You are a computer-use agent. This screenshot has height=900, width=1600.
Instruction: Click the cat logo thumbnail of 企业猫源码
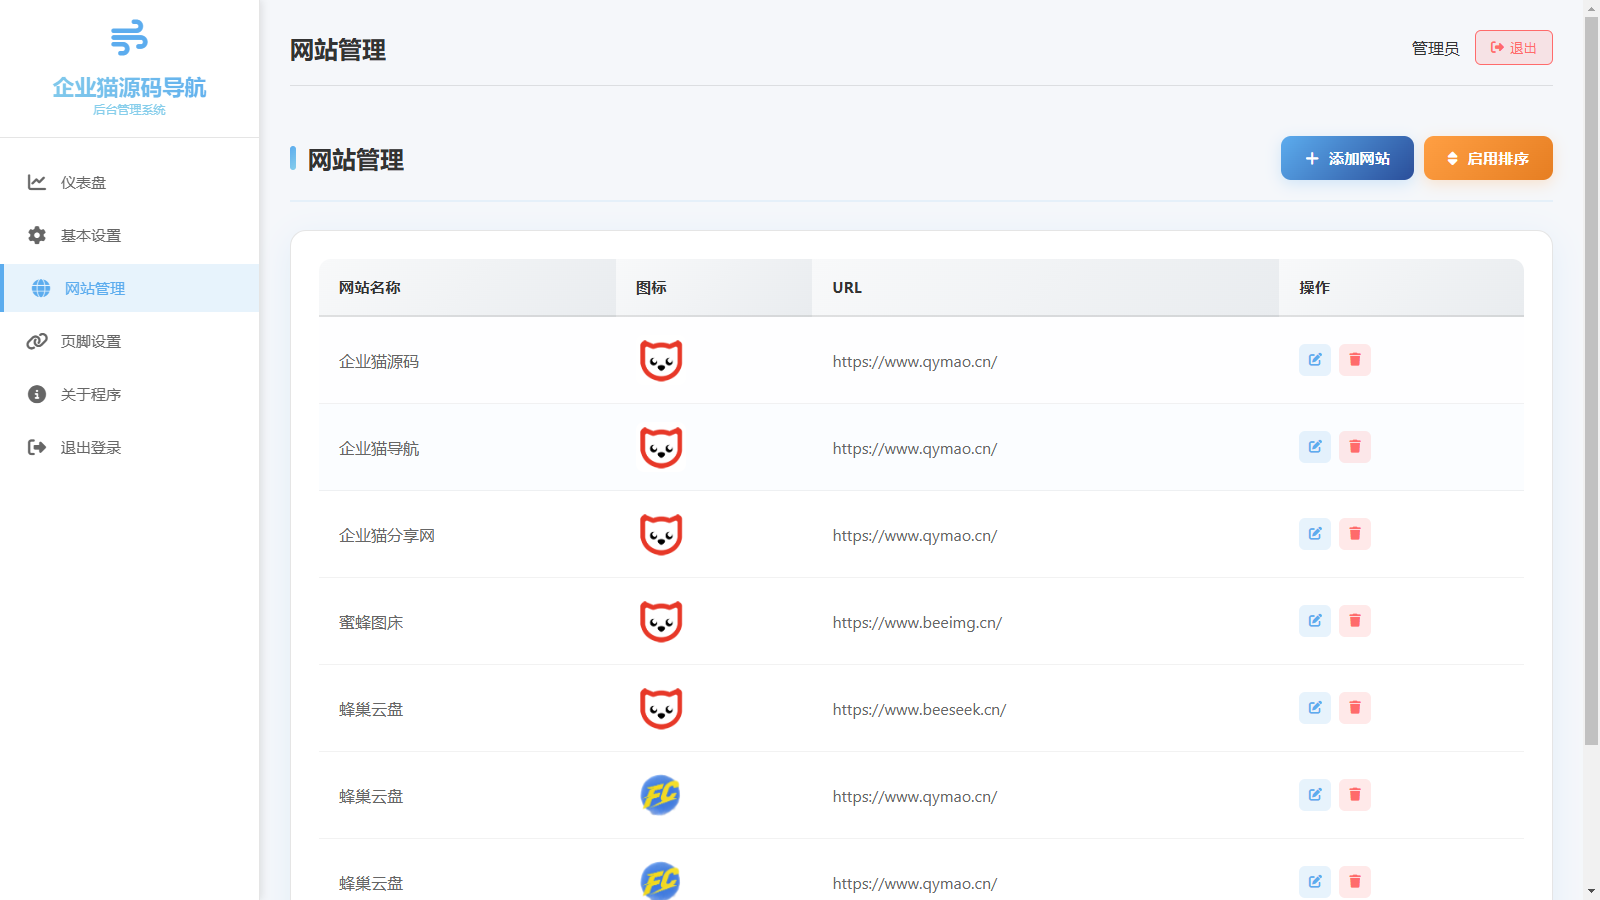click(661, 361)
